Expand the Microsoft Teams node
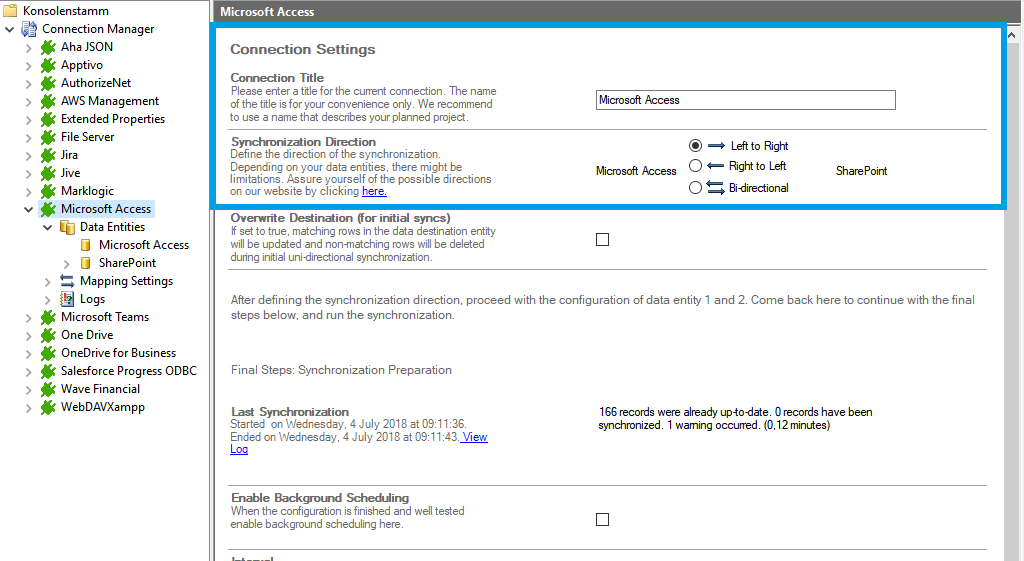 (28, 318)
